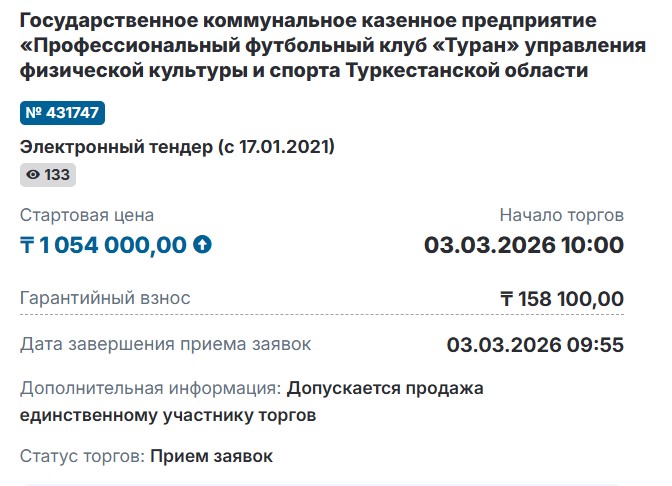The height and width of the screenshot is (486, 672).
Task: Select the starting price value 1 054 000,00
Action: (x=113, y=245)
